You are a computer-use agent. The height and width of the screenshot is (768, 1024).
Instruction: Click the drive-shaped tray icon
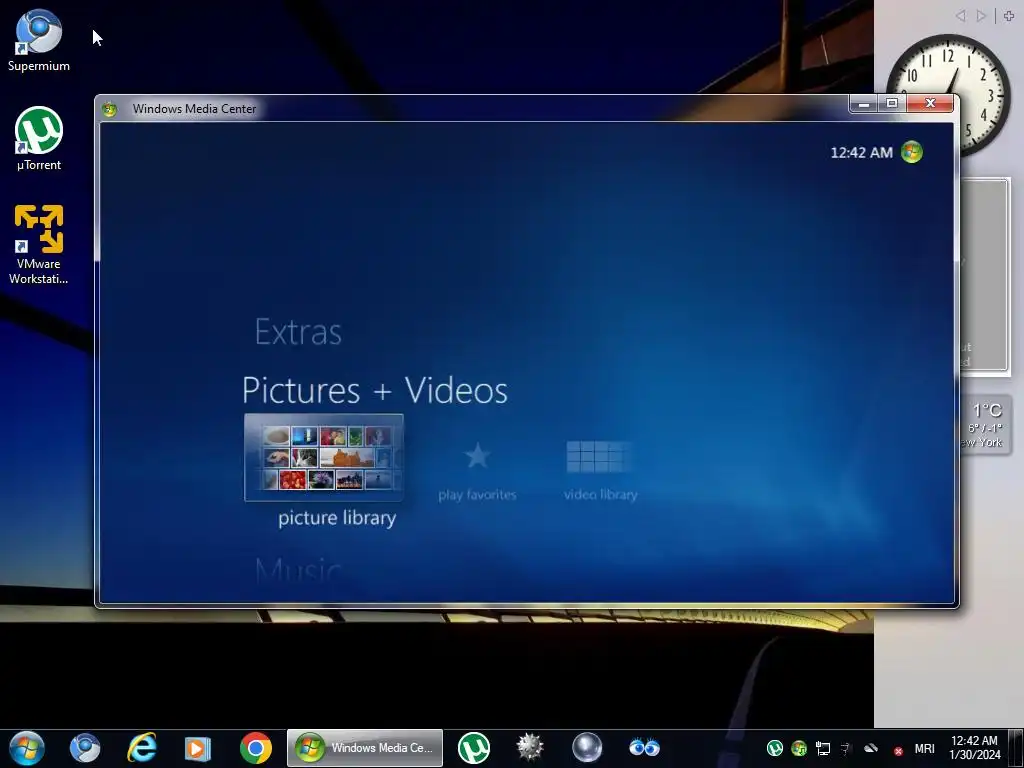pos(871,748)
